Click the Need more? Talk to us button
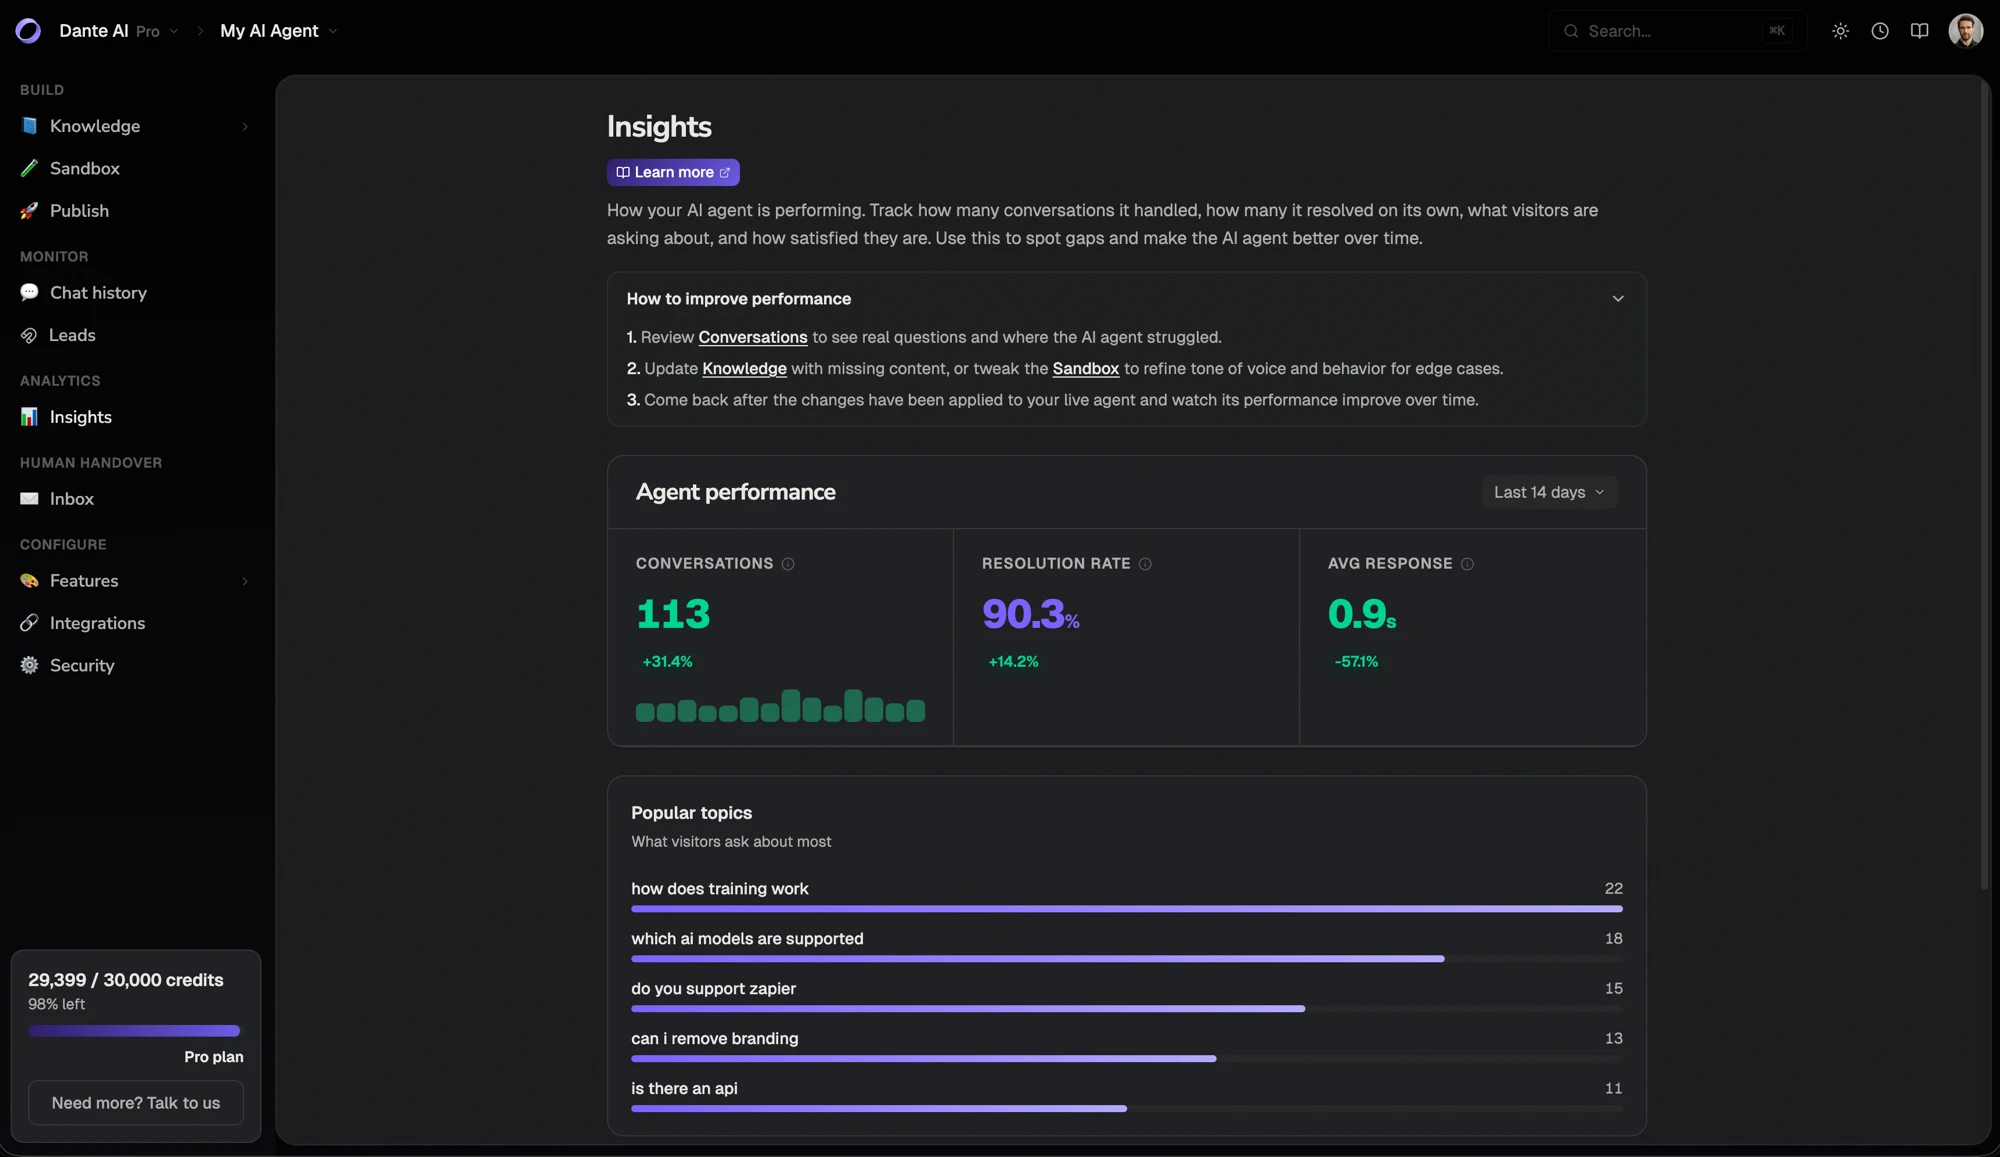Image resolution: width=2000 pixels, height=1157 pixels. pyautogui.click(x=136, y=1103)
